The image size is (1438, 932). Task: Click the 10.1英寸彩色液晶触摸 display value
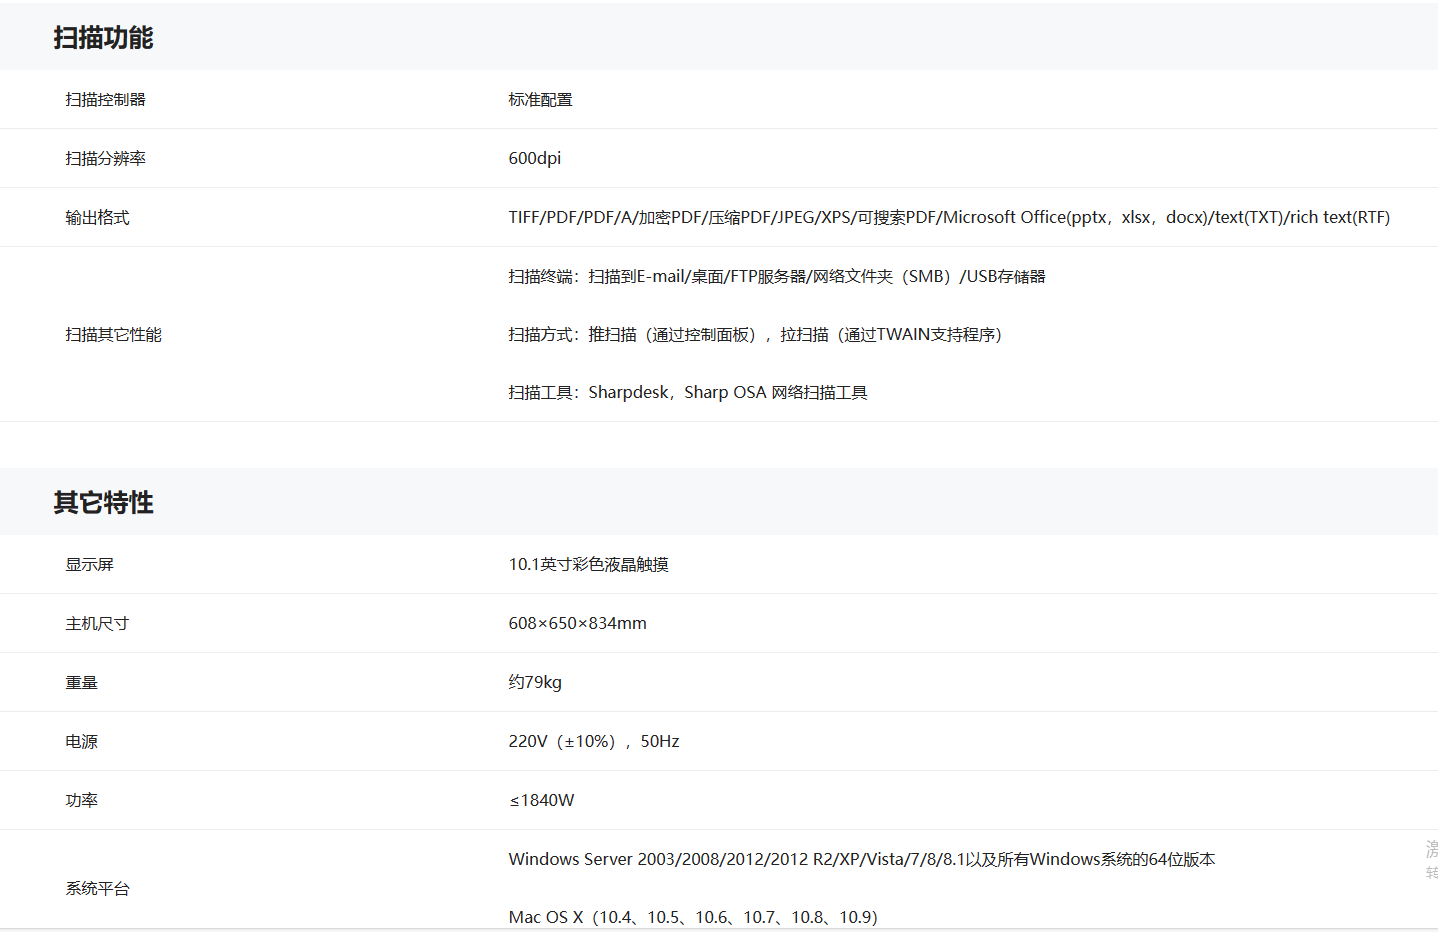(x=588, y=565)
